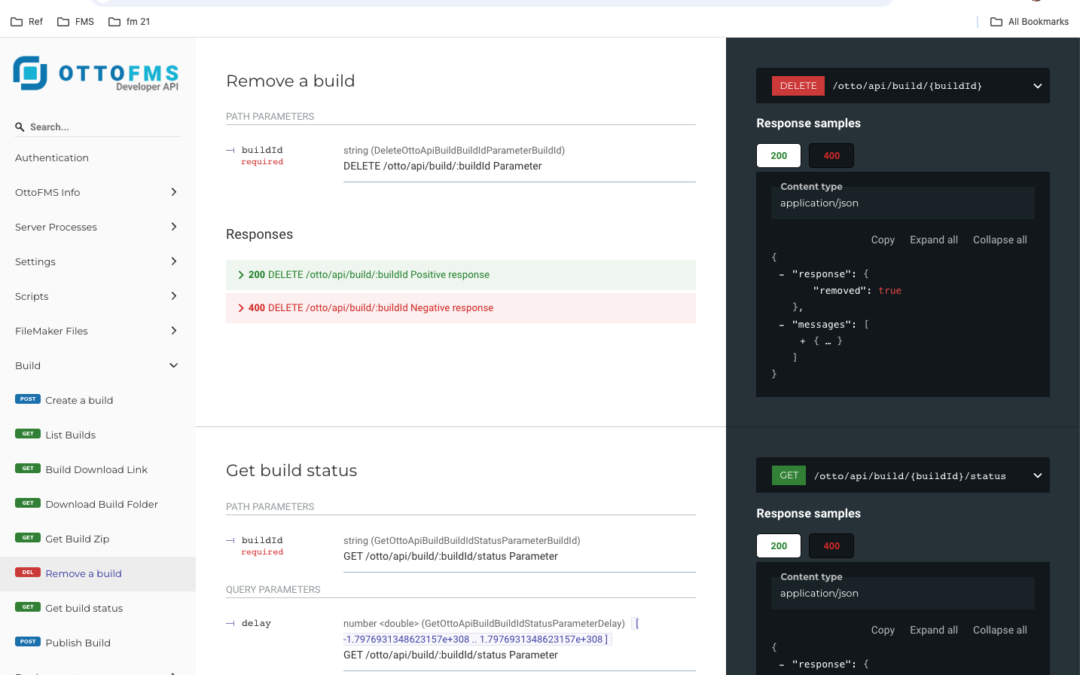Click the Remove a build heading
Image resolution: width=1080 pixels, height=675 pixels.
pos(290,81)
